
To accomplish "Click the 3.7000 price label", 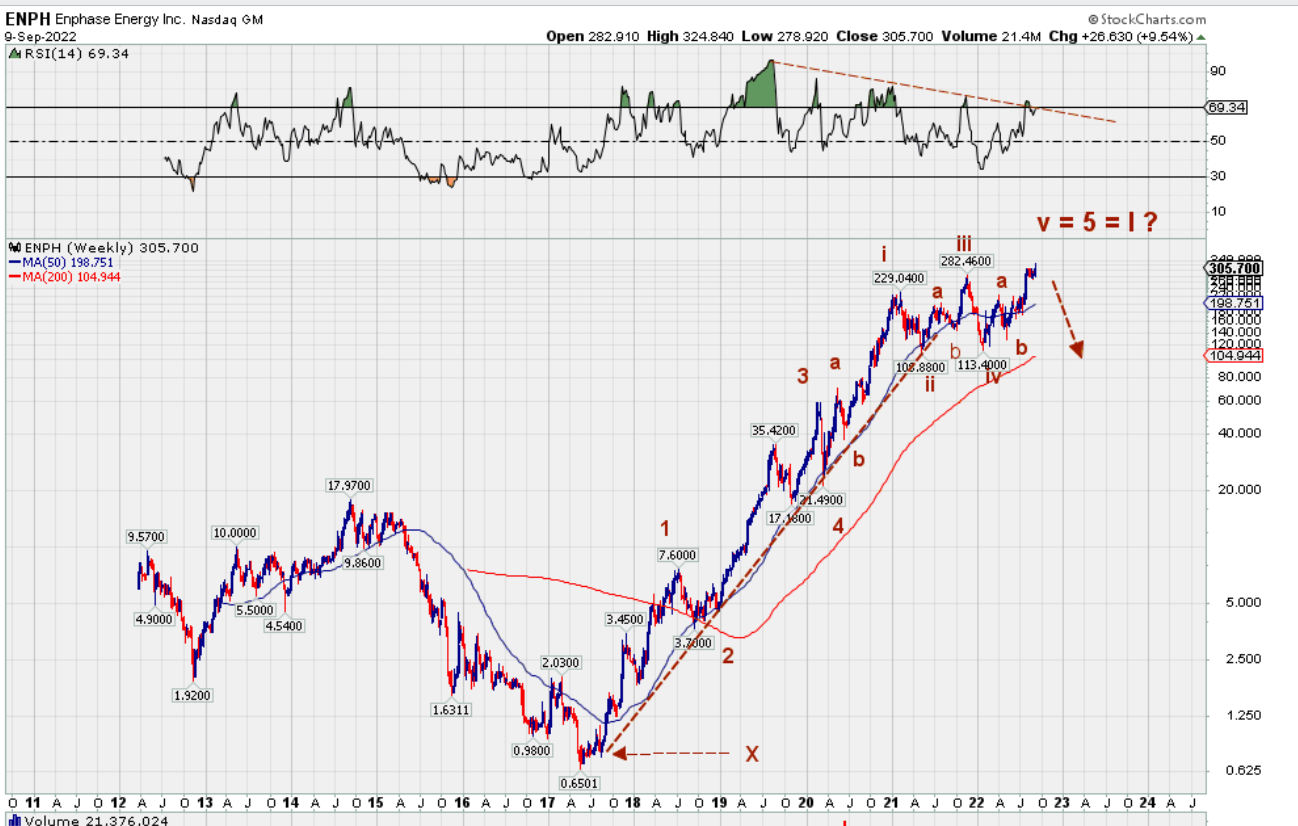I will tap(694, 643).
